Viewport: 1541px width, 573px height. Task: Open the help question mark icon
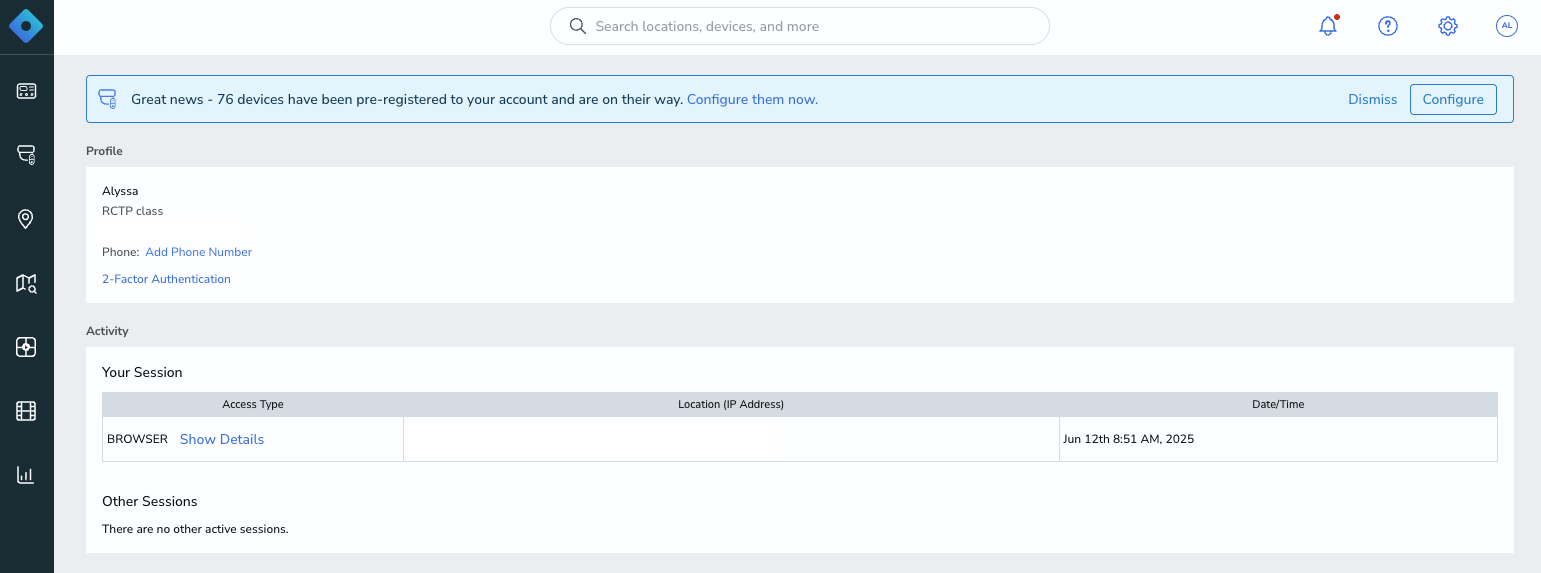[x=1387, y=26]
